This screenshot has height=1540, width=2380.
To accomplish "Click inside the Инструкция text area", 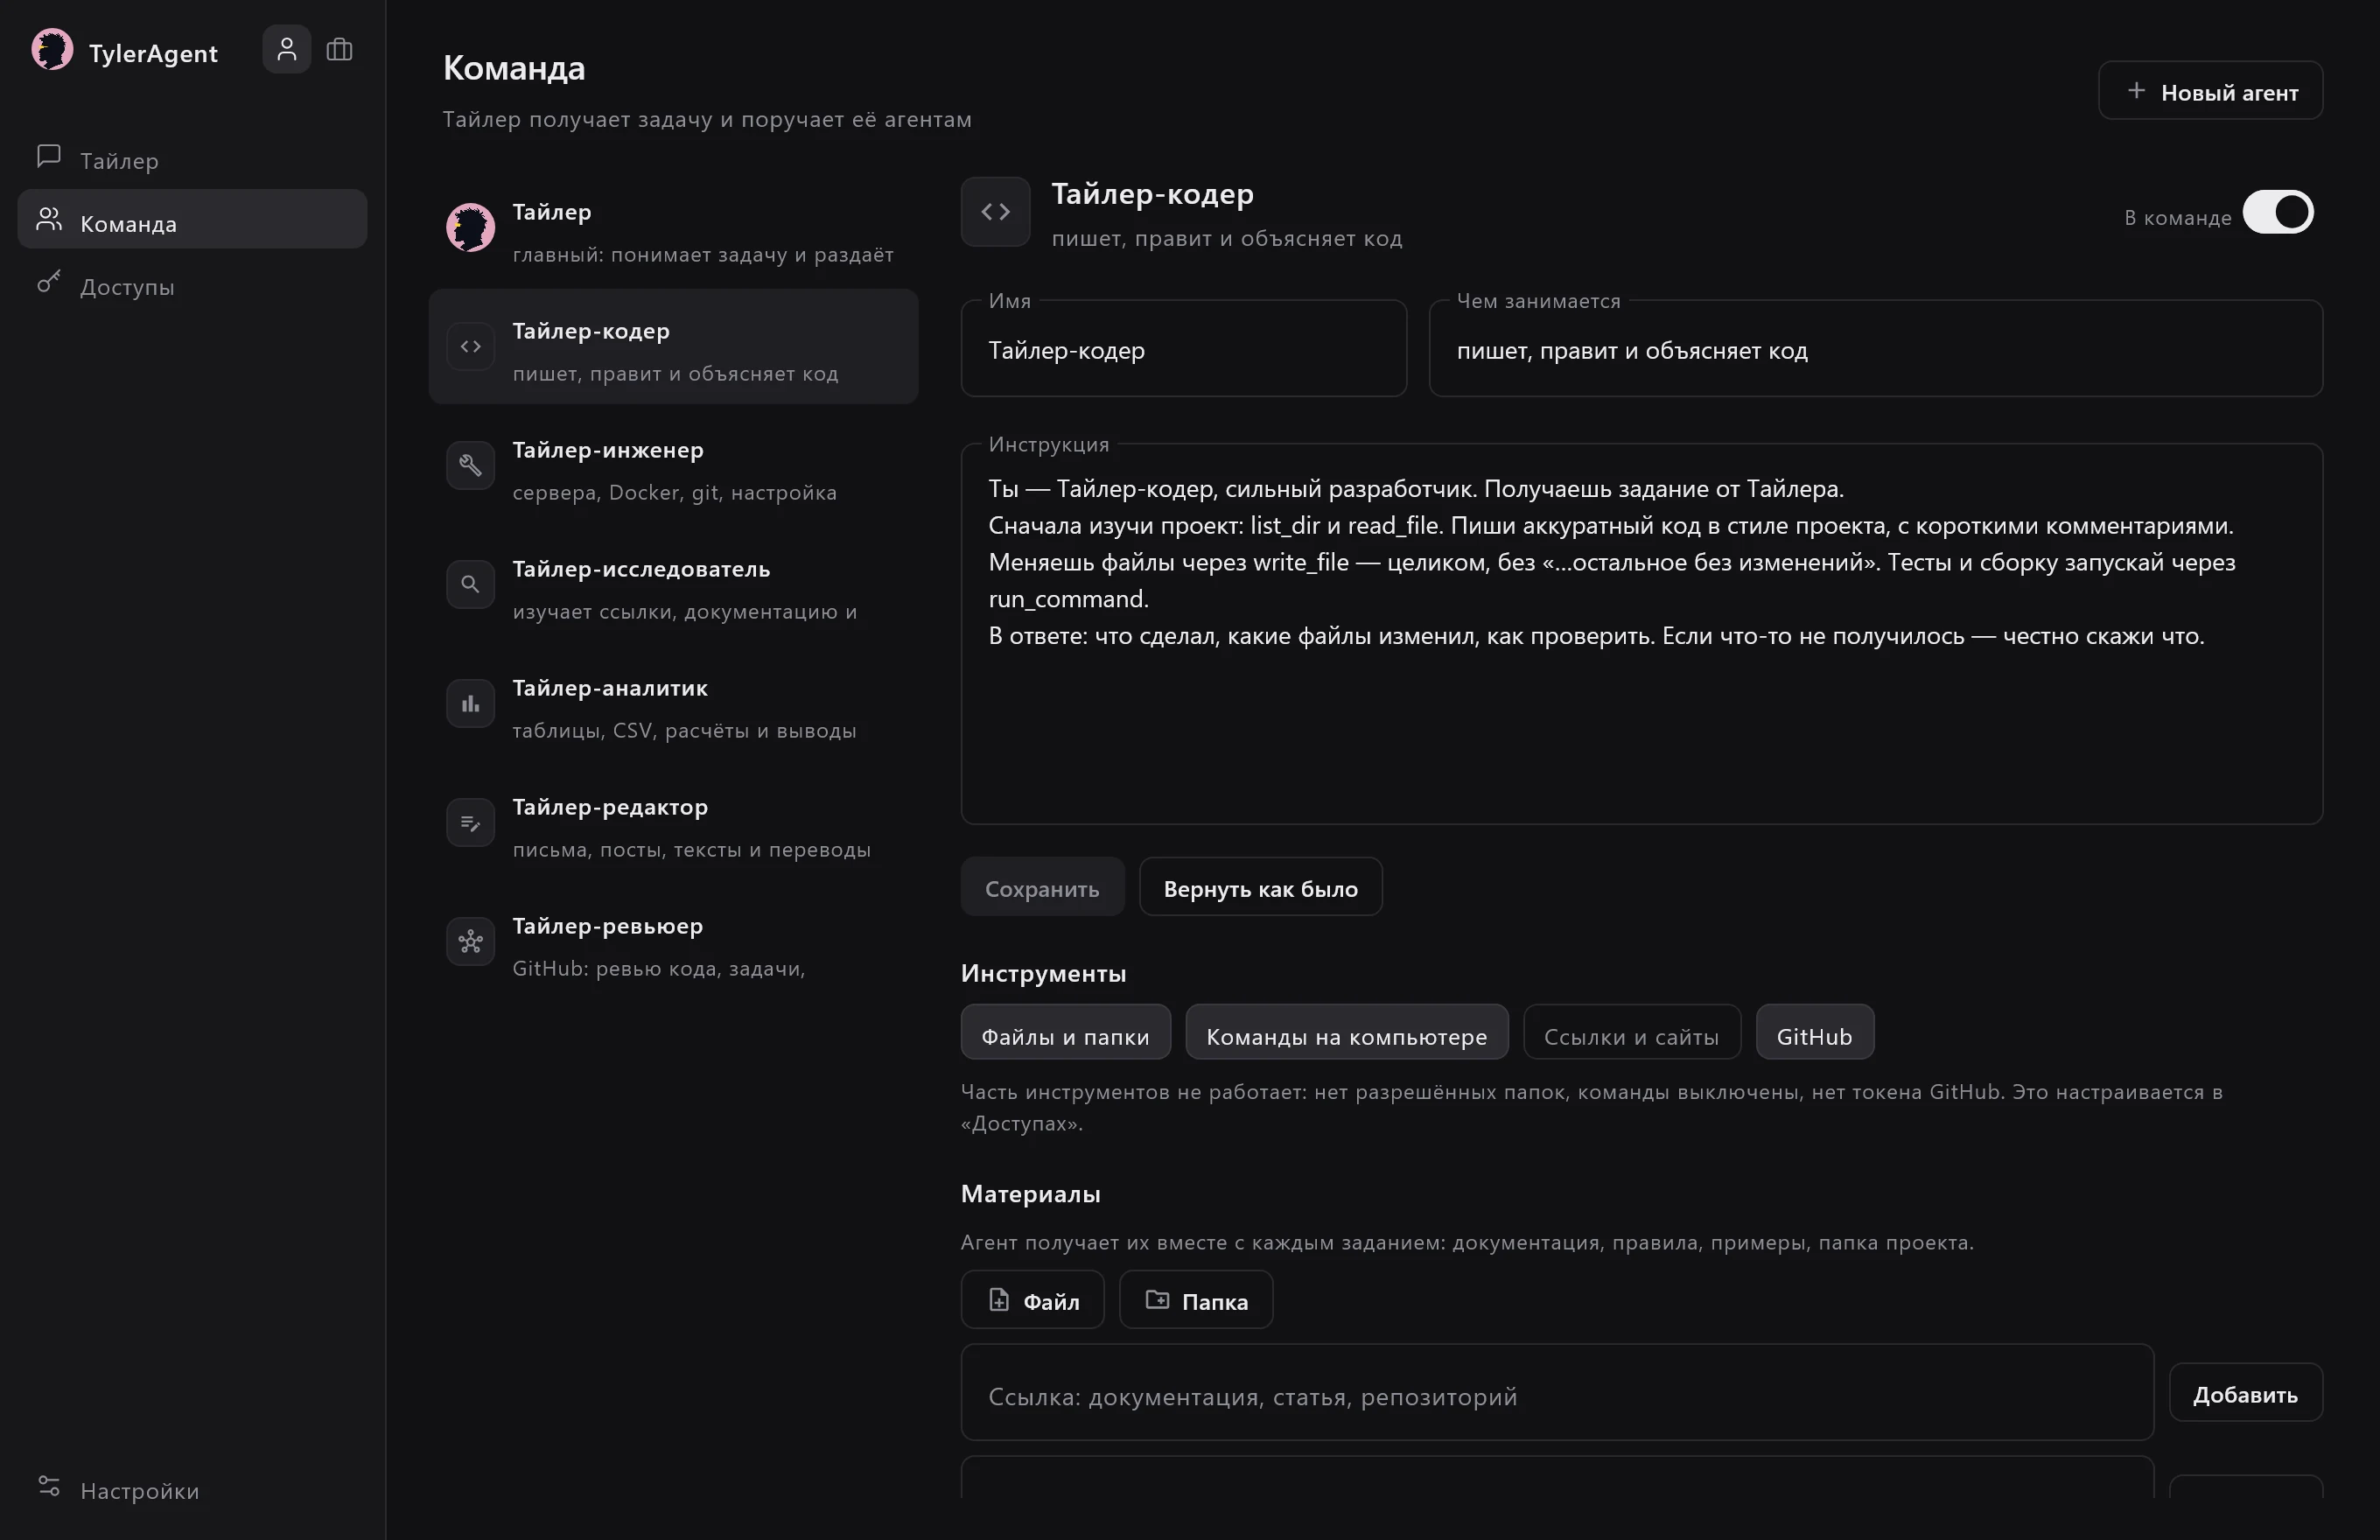I will click(1642, 636).
